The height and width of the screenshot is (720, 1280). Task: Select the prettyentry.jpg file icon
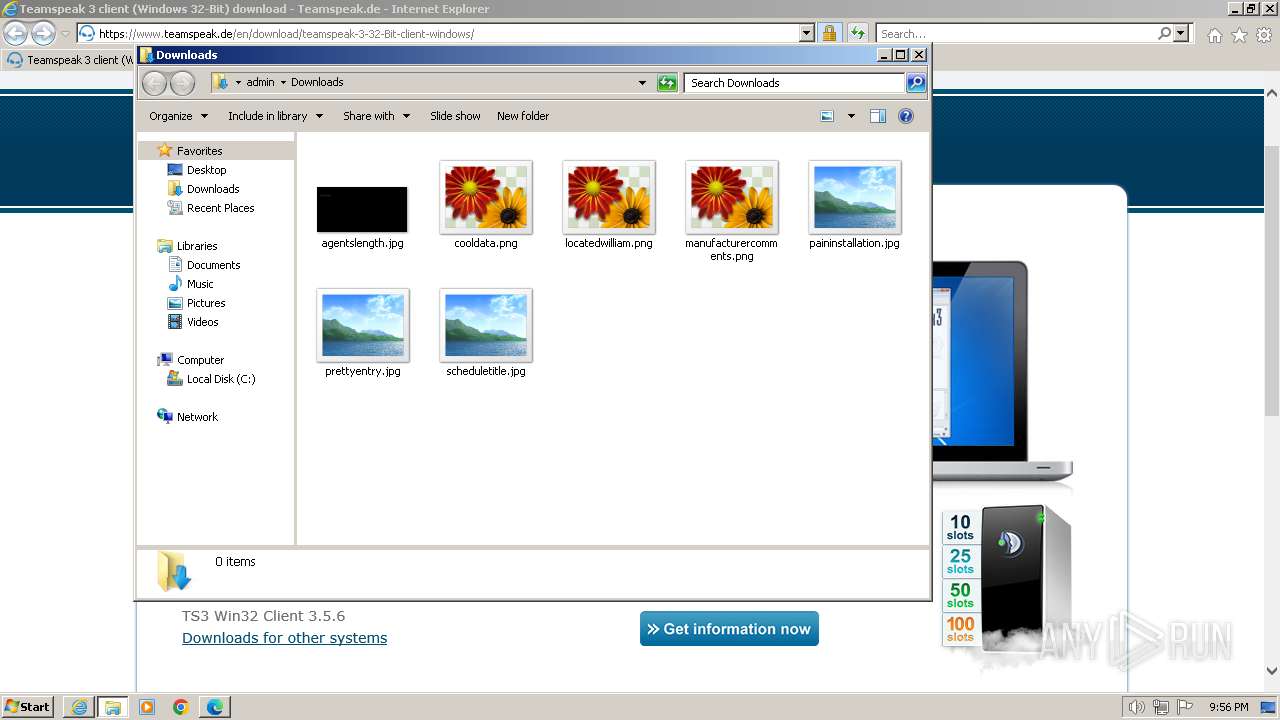pyautogui.click(x=363, y=325)
